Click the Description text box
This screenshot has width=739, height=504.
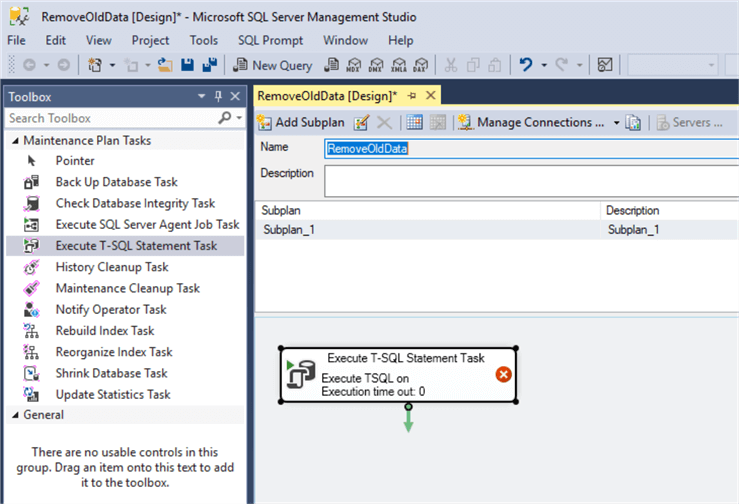(531, 181)
